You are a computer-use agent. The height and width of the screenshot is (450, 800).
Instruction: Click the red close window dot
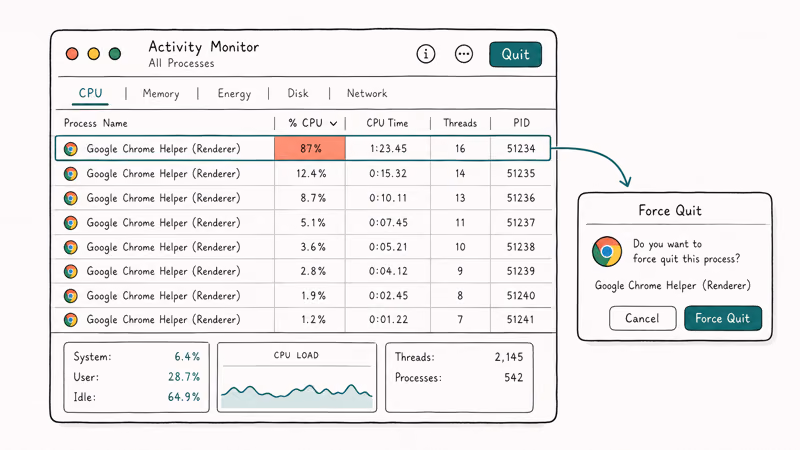(x=72, y=54)
